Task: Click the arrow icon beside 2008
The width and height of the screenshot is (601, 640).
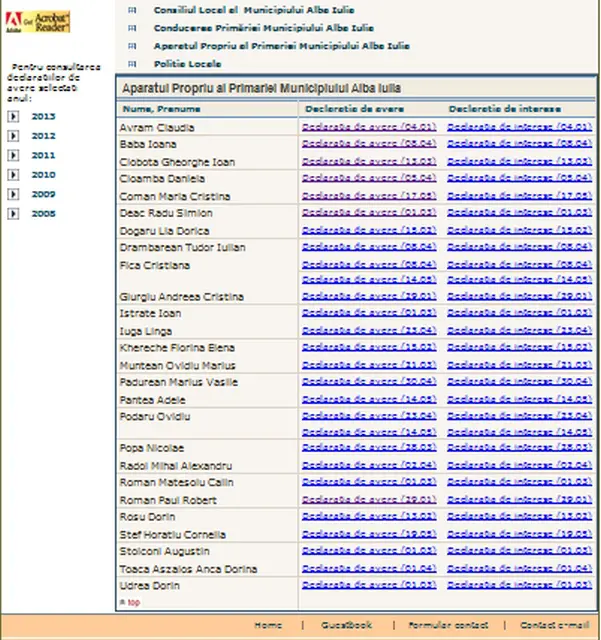Action: click(13, 213)
